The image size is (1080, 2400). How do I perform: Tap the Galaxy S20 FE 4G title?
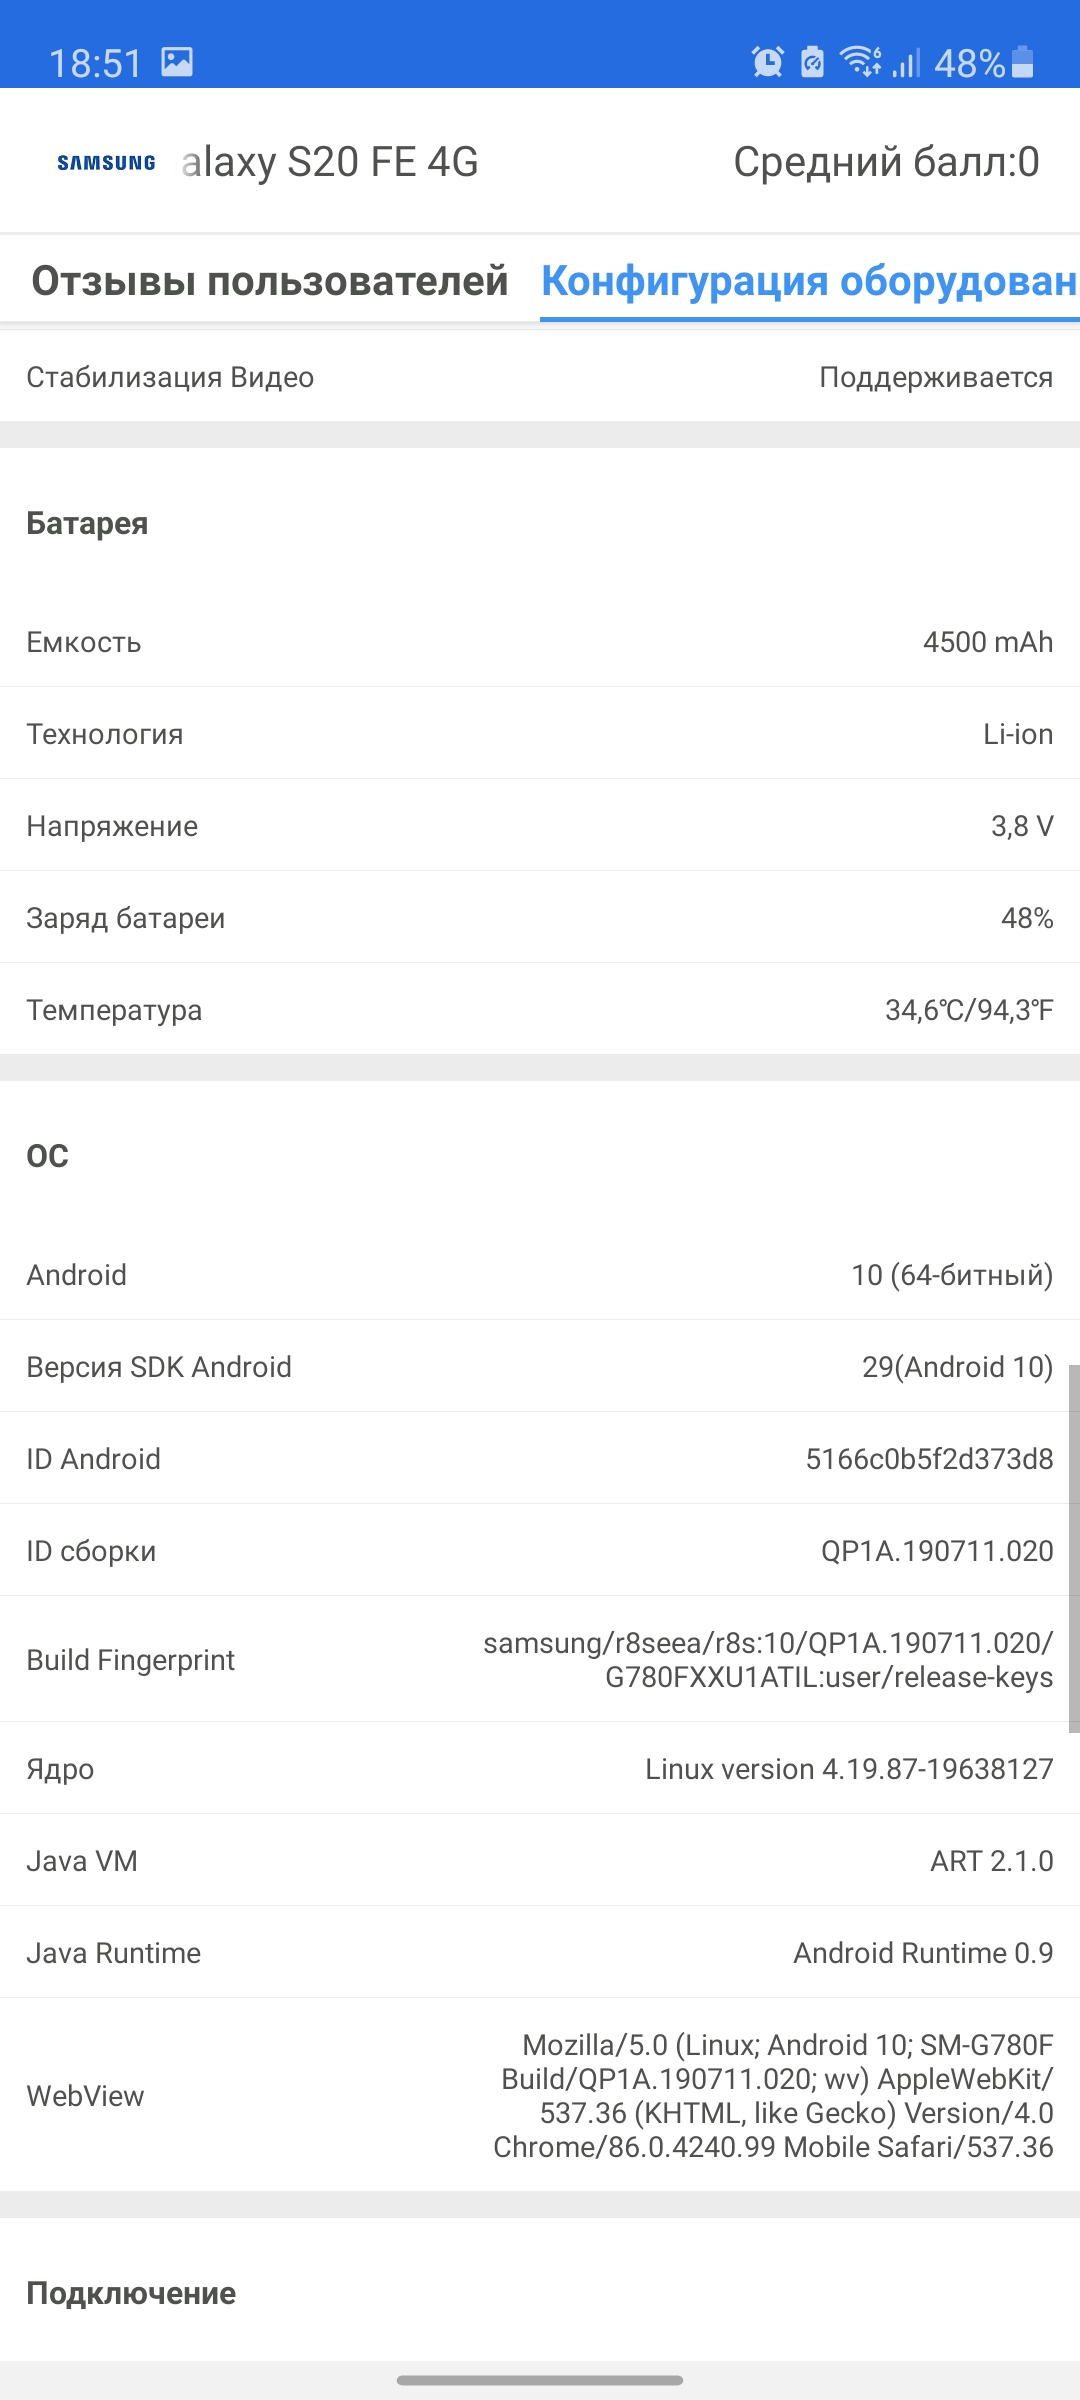[330, 162]
